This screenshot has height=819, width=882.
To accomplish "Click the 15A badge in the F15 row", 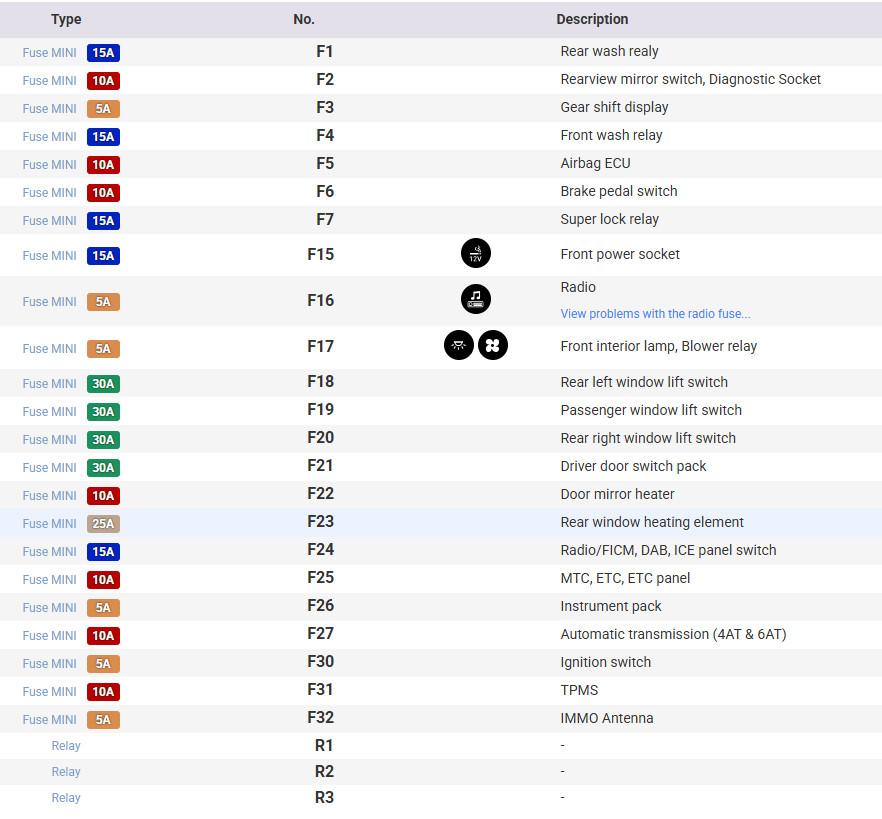I will coord(104,256).
